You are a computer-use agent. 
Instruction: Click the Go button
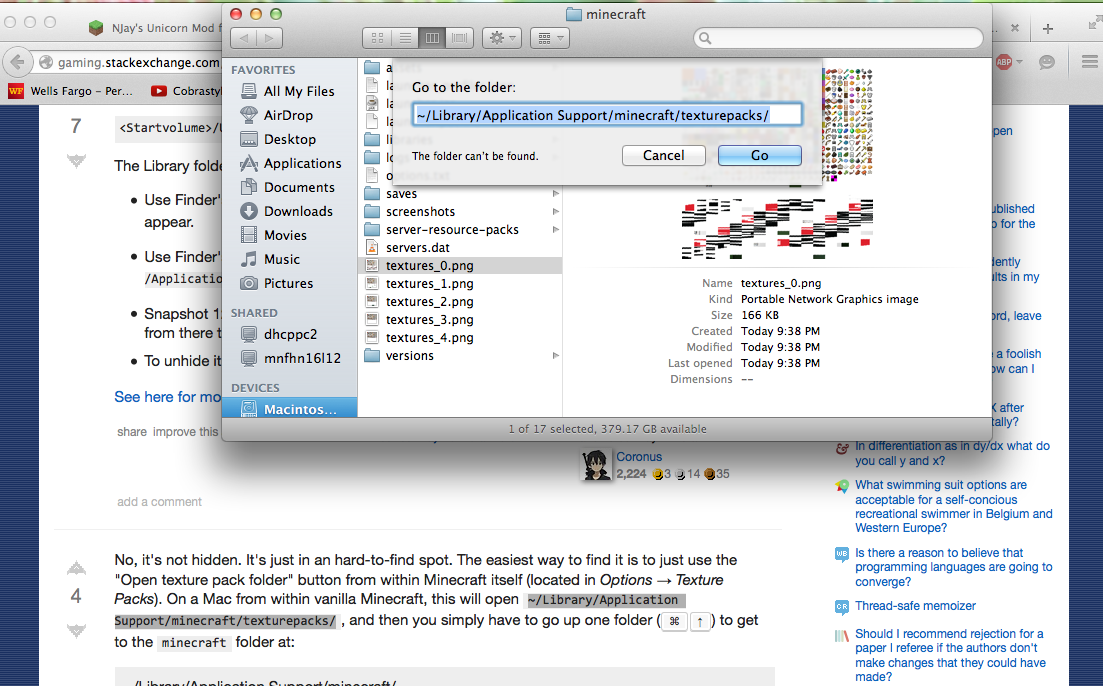[x=760, y=155]
